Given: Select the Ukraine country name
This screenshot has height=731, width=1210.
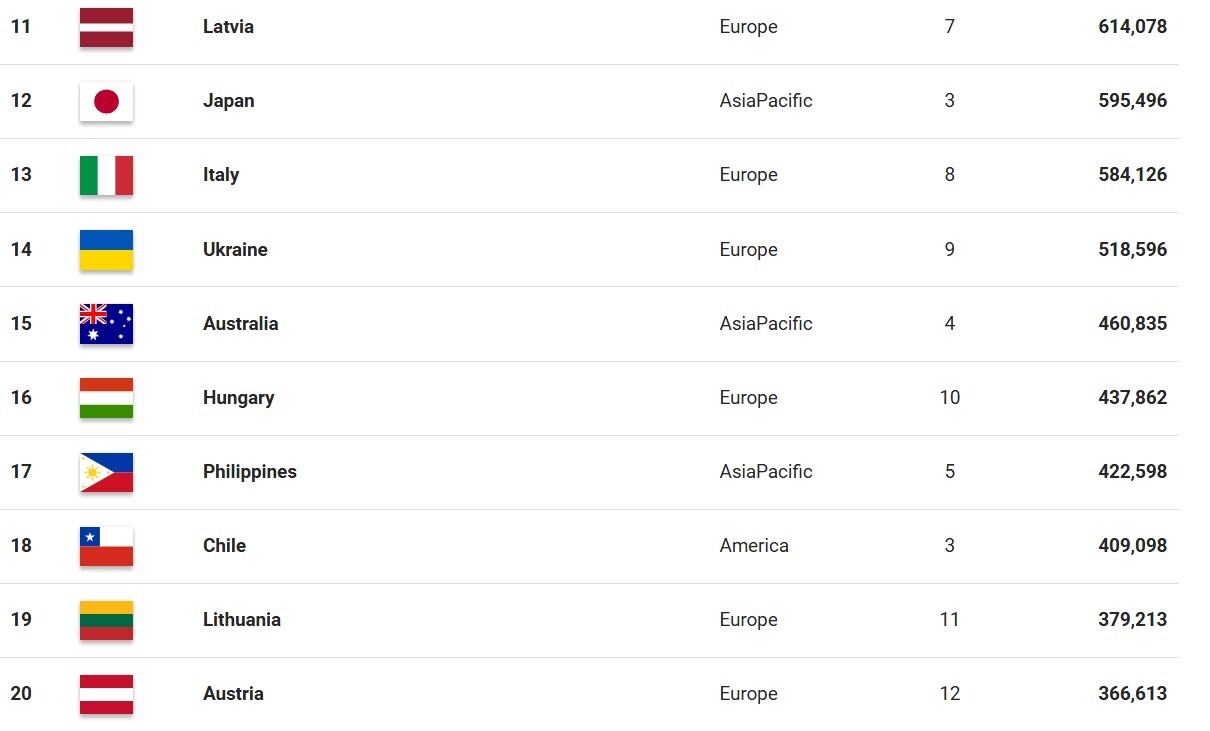Looking at the screenshot, I should (x=235, y=249).
